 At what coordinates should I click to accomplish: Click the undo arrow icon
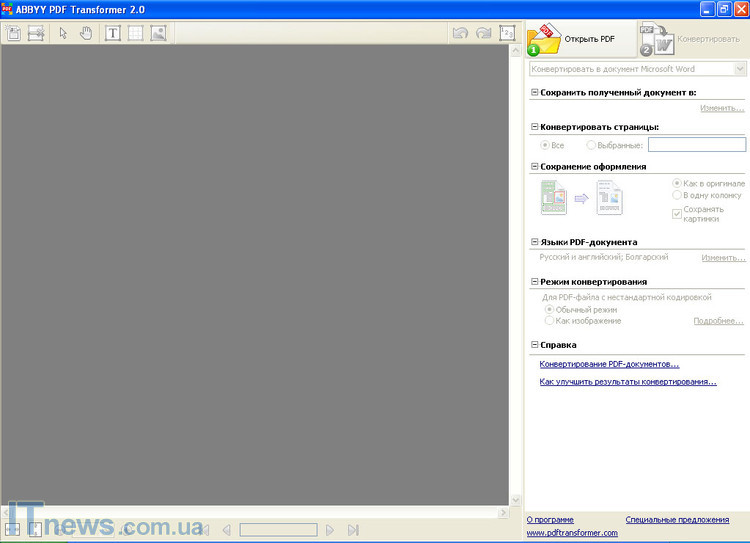(x=460, y=33)
